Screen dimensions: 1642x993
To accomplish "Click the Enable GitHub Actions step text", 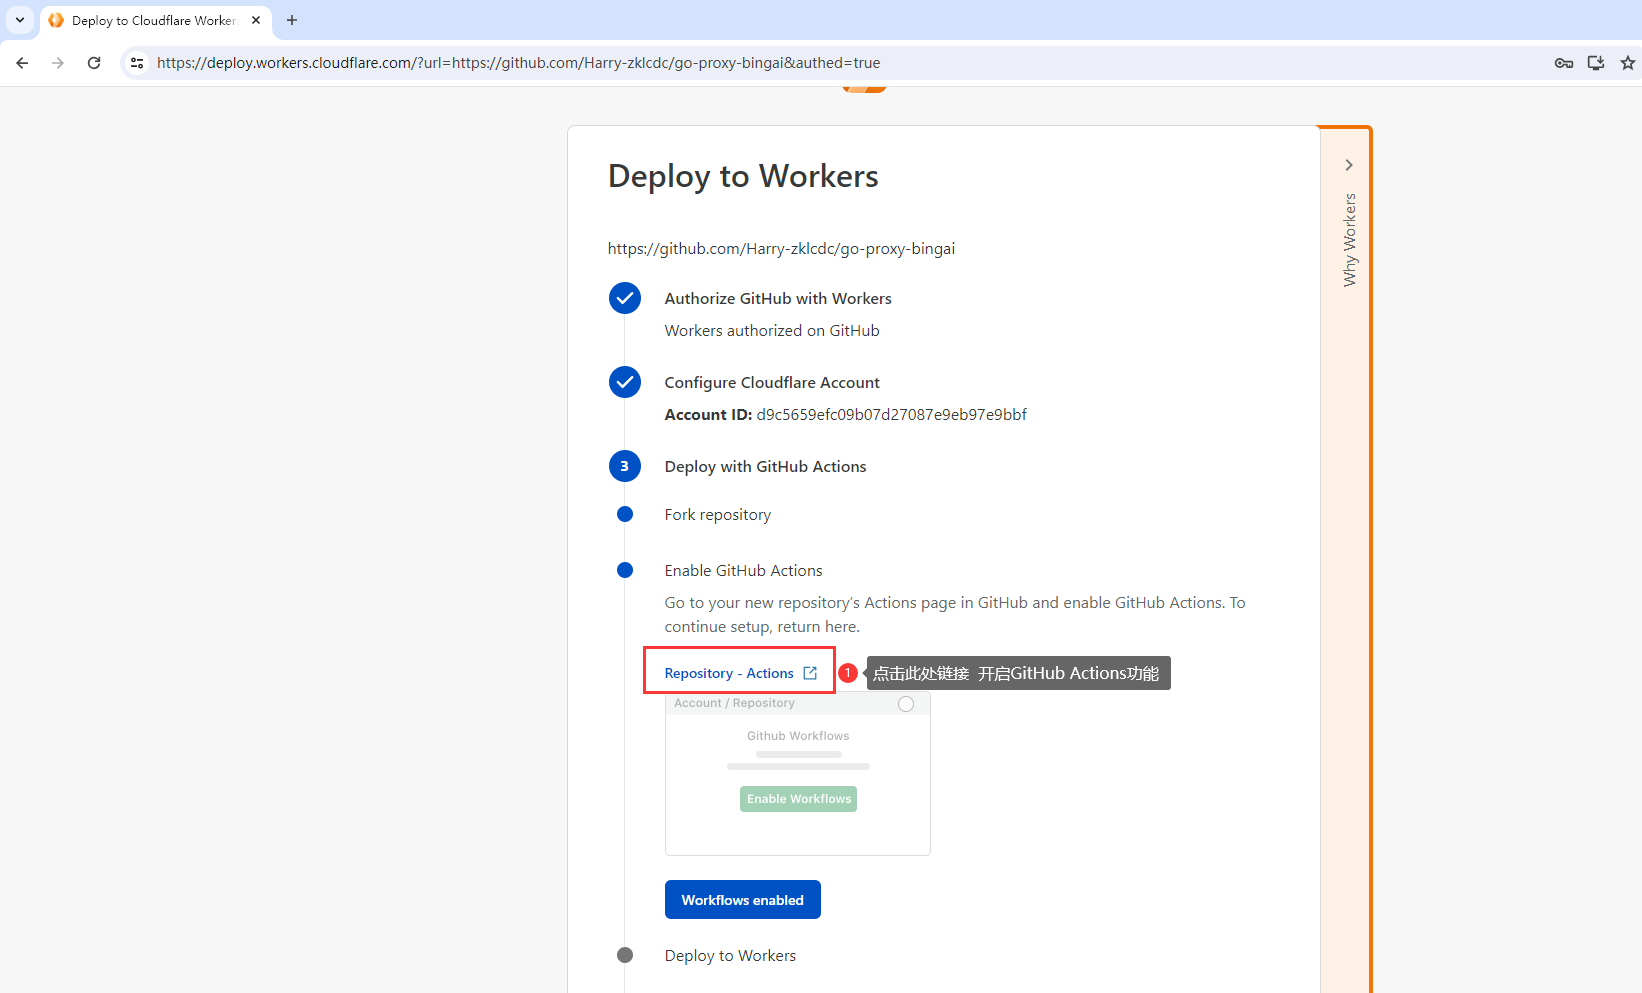I will coord(744,571).
